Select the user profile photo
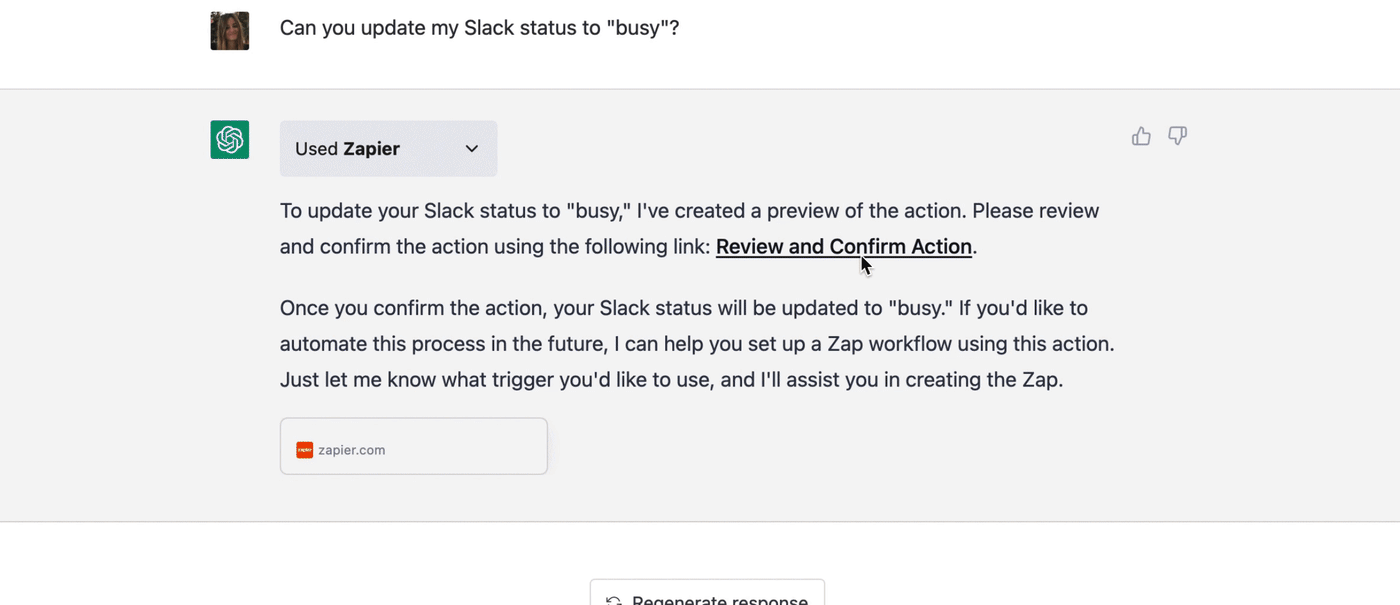1400x605 pixels. click(230, 31)
